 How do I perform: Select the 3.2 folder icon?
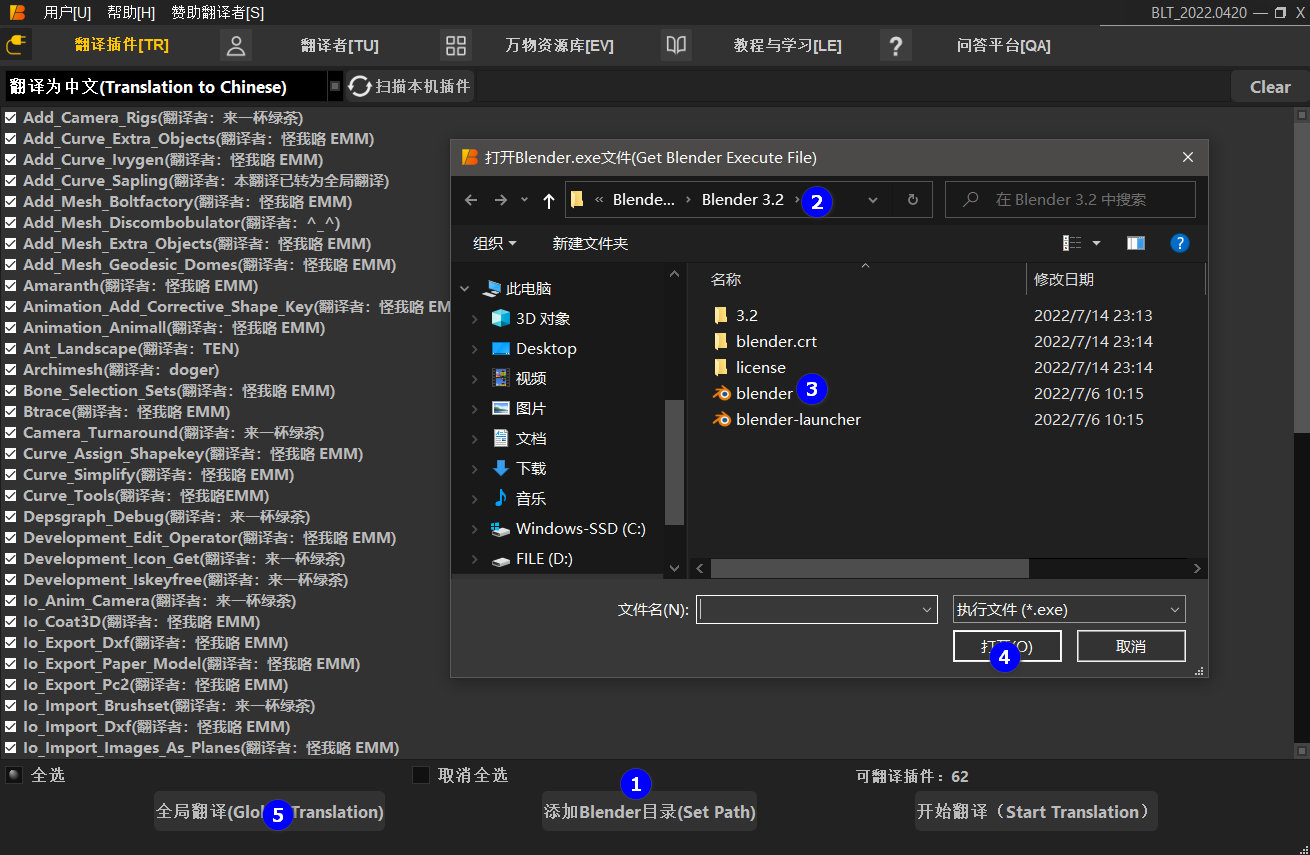click(721, 315)
